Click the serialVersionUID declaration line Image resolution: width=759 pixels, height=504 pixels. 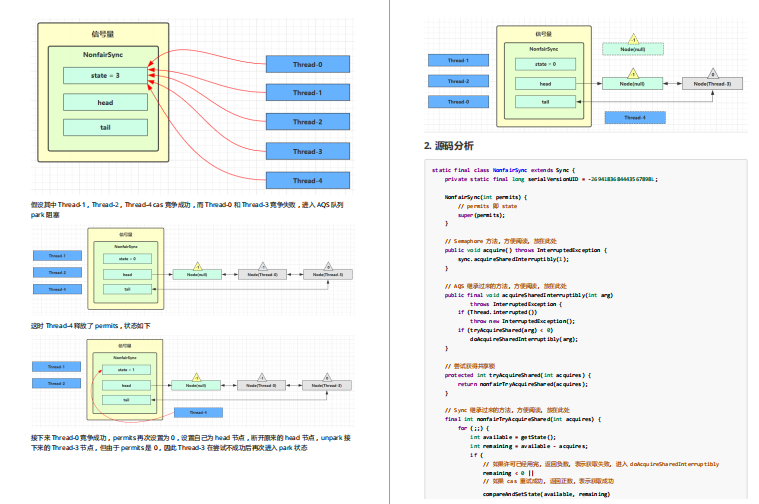coord(551,179)
